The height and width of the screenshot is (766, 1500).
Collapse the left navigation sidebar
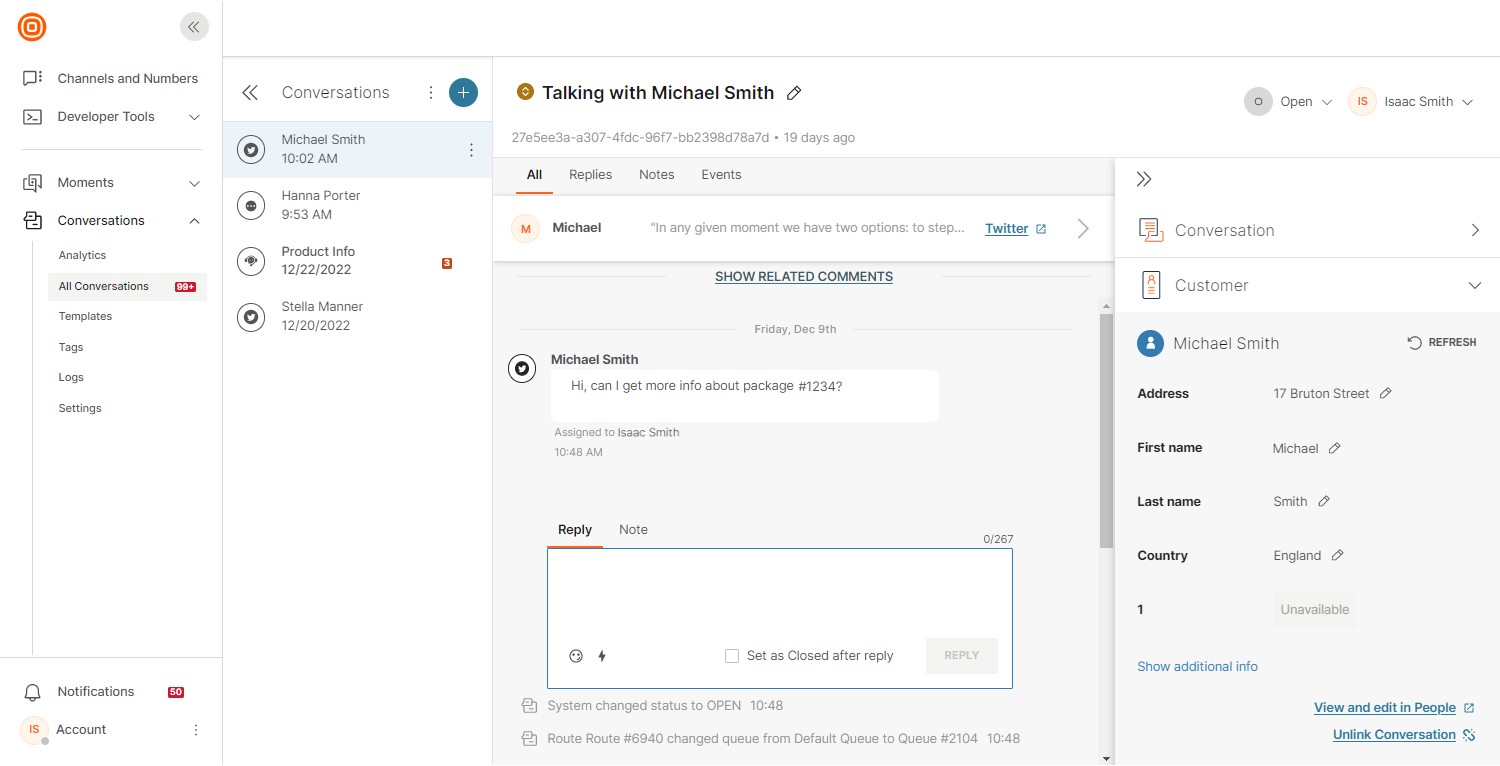click(194, 27)
